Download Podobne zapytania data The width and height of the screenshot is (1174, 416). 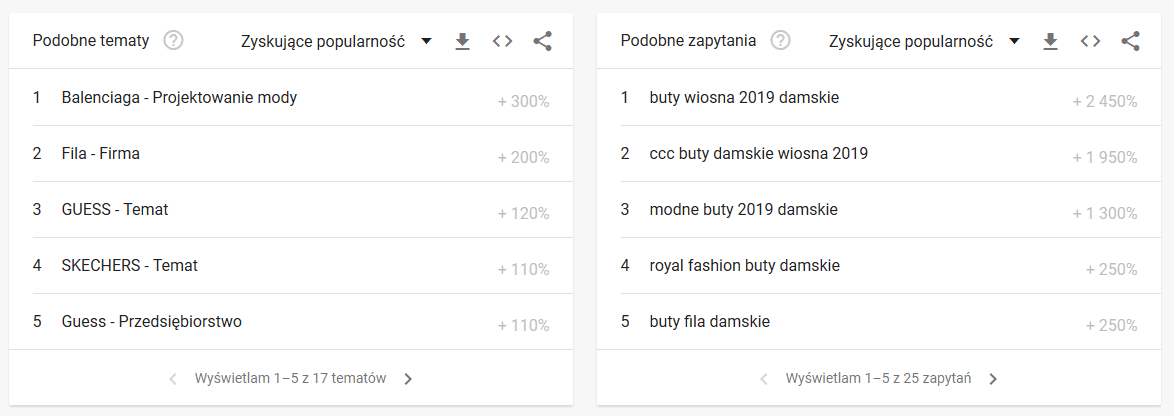1051,41
